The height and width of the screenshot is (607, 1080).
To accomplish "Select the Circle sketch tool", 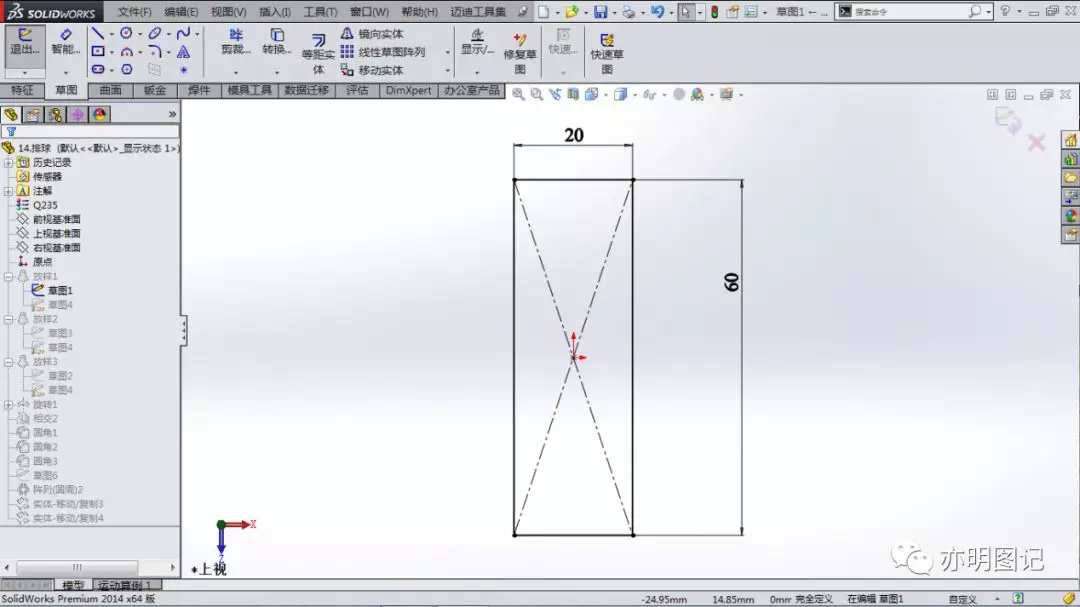I will [x=126, y=33].
